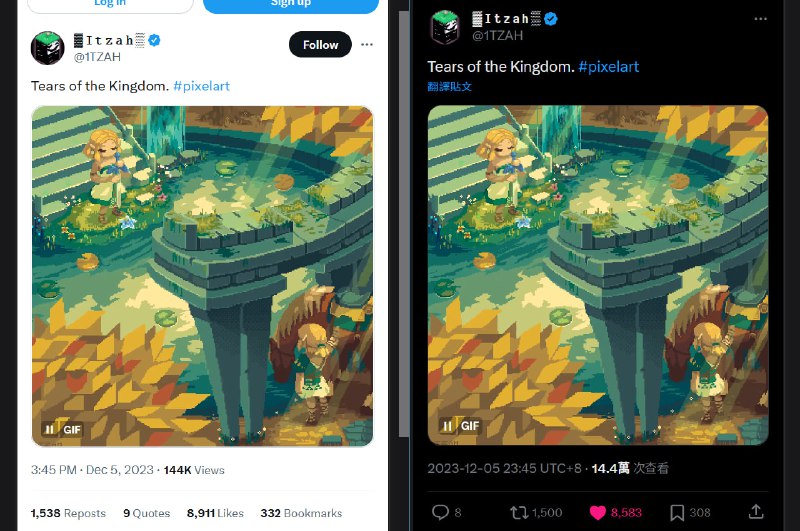Follow the @1TZAH account

click(320, 44)
